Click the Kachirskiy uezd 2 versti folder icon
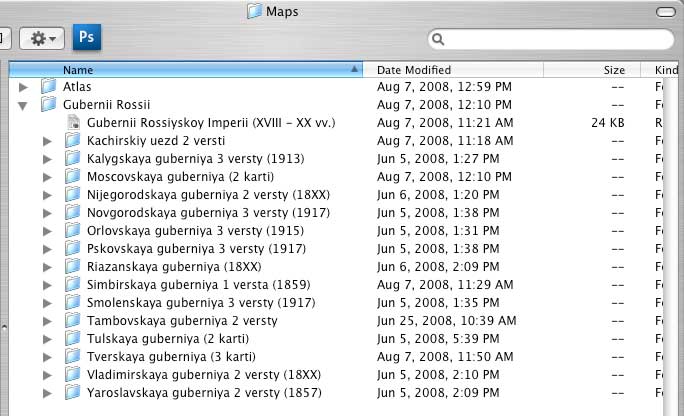 tap(72, 141)
